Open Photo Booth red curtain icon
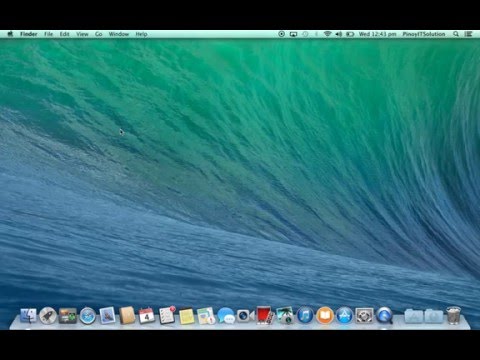 tap(265, 316)
